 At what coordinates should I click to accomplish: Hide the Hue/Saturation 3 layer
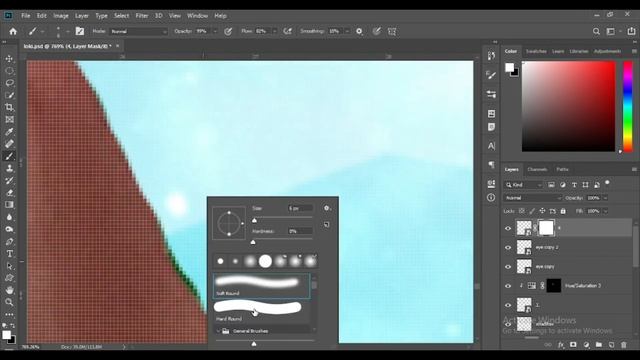[508, 286]
